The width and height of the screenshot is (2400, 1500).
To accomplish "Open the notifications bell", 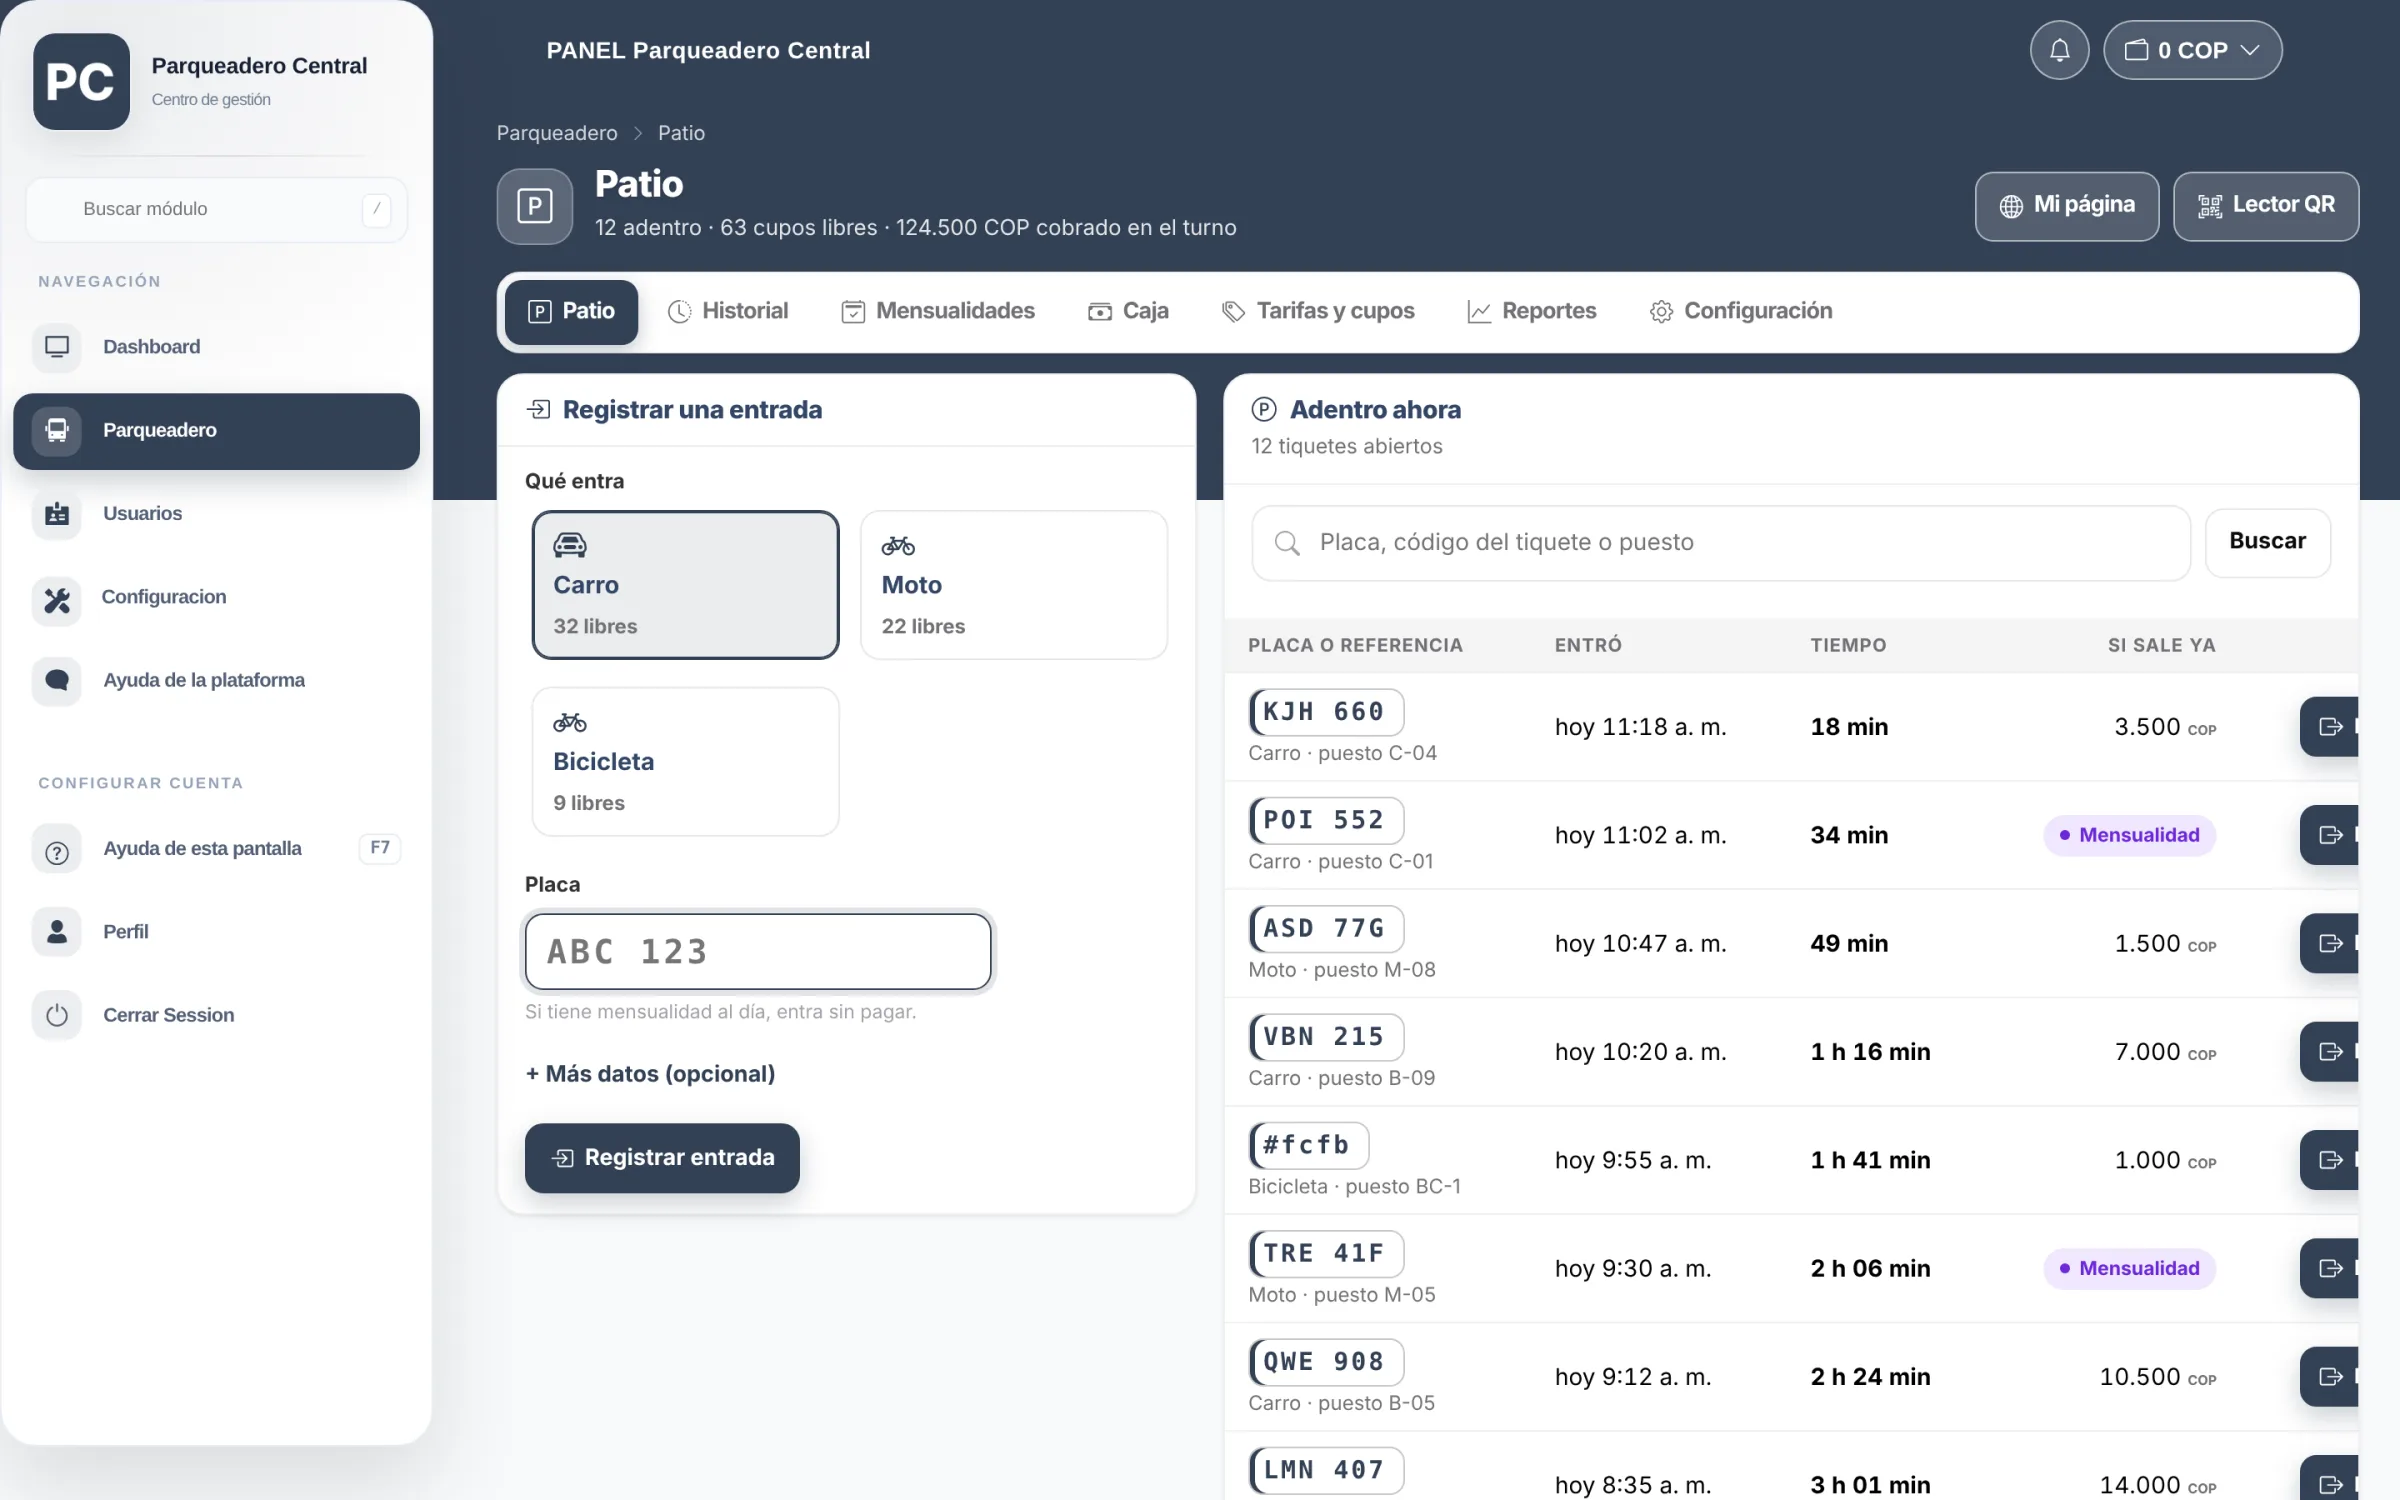I will (2058, 50).
